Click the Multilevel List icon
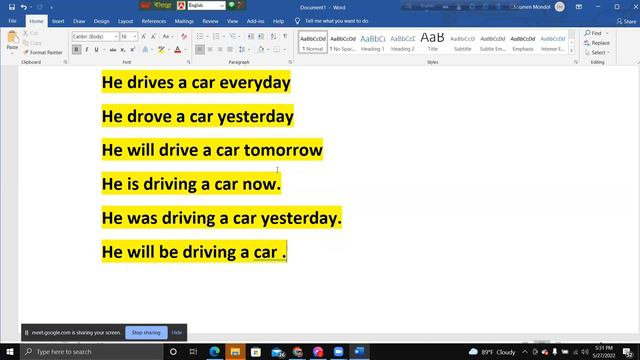 (x=232, y=37)
